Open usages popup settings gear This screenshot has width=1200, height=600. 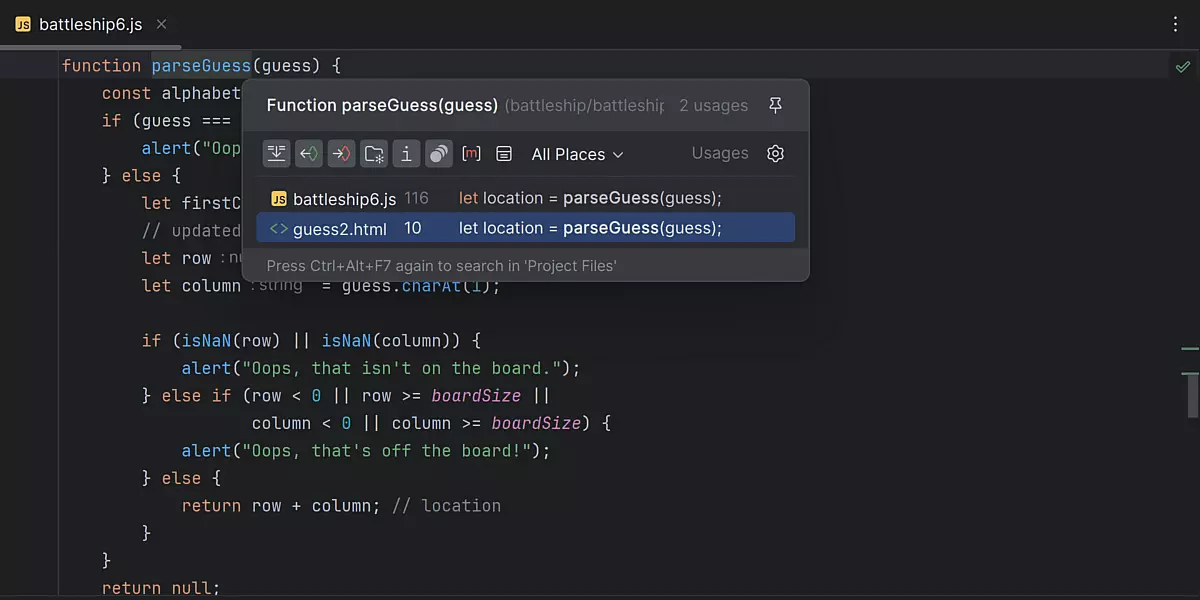coord(775,154)
